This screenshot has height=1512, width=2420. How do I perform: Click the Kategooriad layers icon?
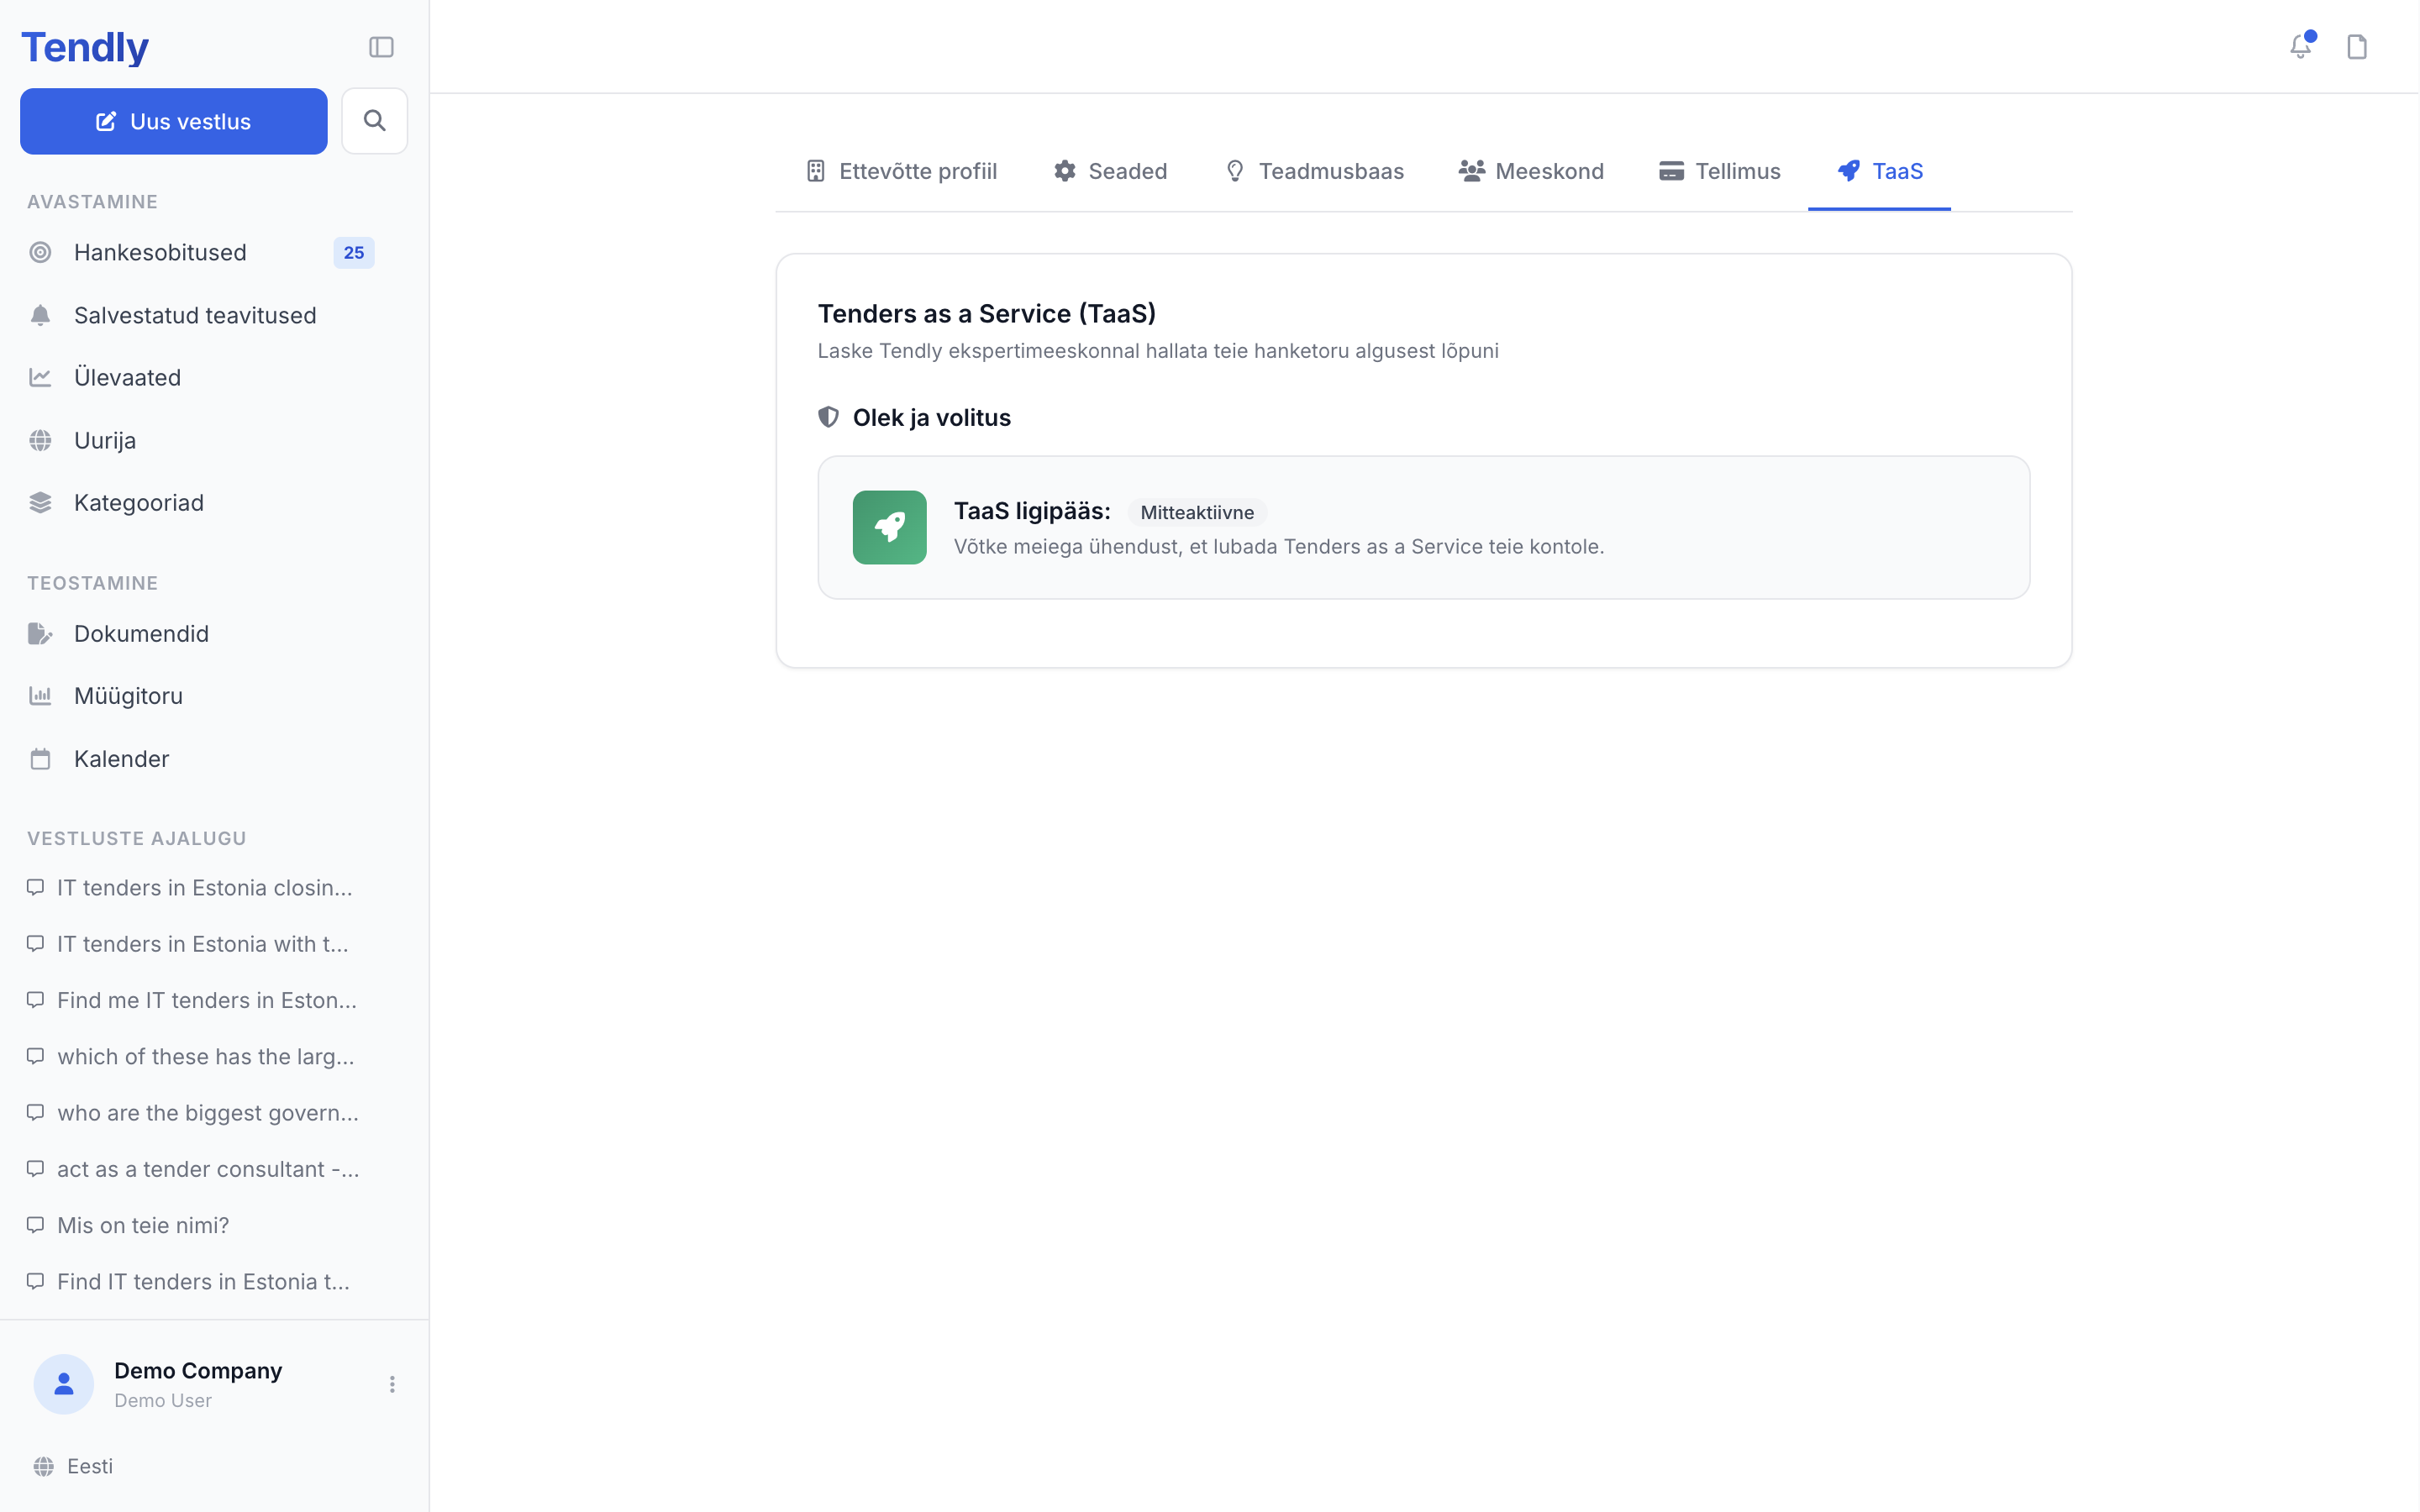[x=40, y=502]
